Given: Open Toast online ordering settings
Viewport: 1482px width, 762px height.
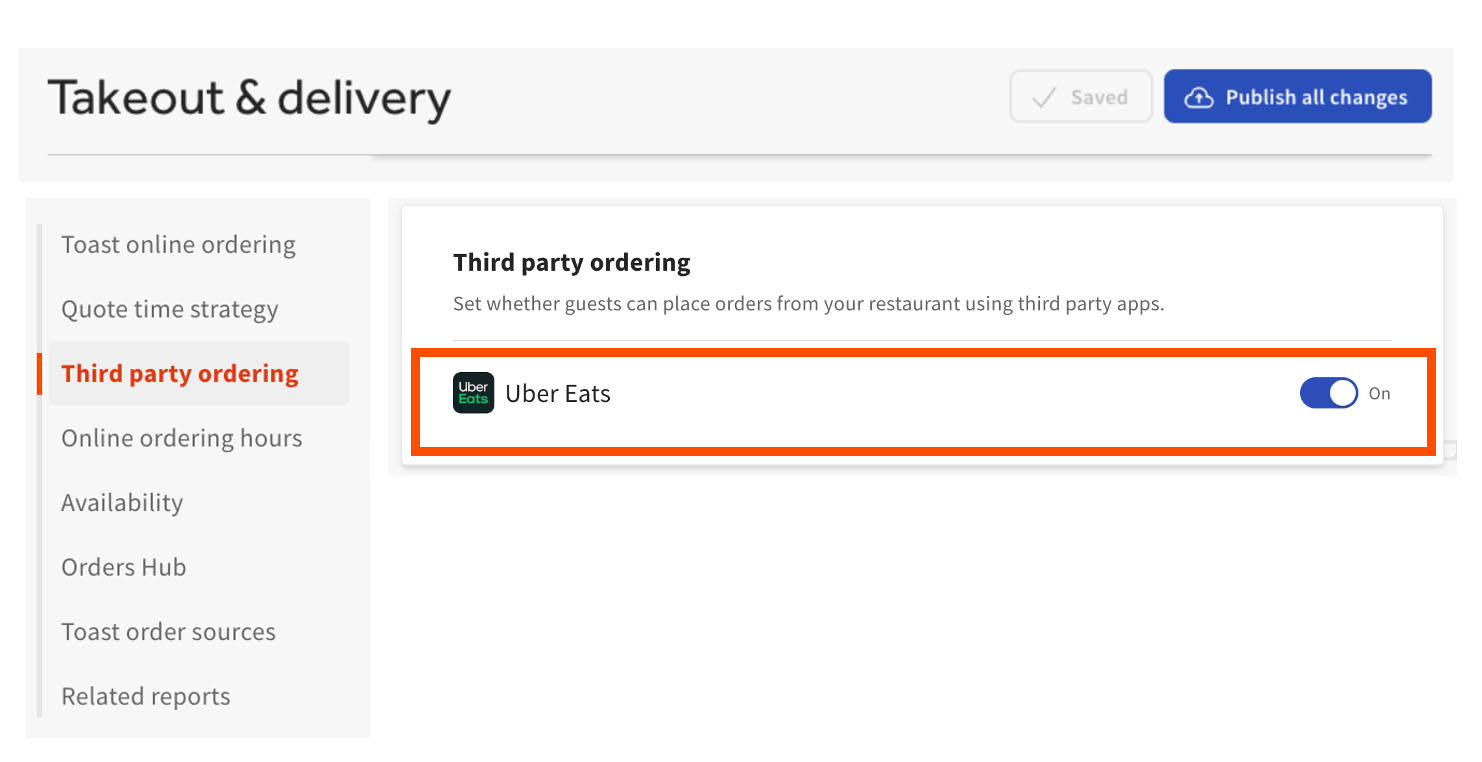Looking at the screenshot, I should click(x=178, y=244).
